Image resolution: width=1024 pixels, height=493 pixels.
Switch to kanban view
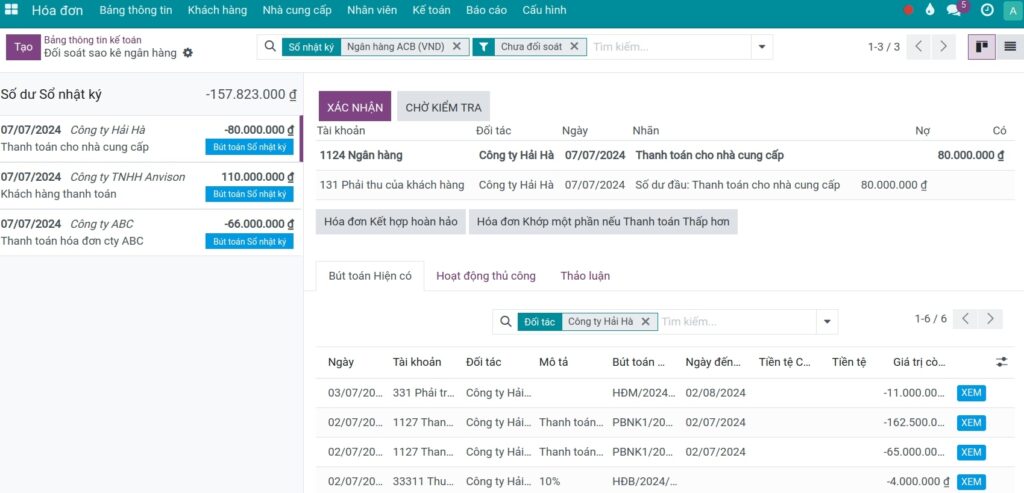pos(982,47)
